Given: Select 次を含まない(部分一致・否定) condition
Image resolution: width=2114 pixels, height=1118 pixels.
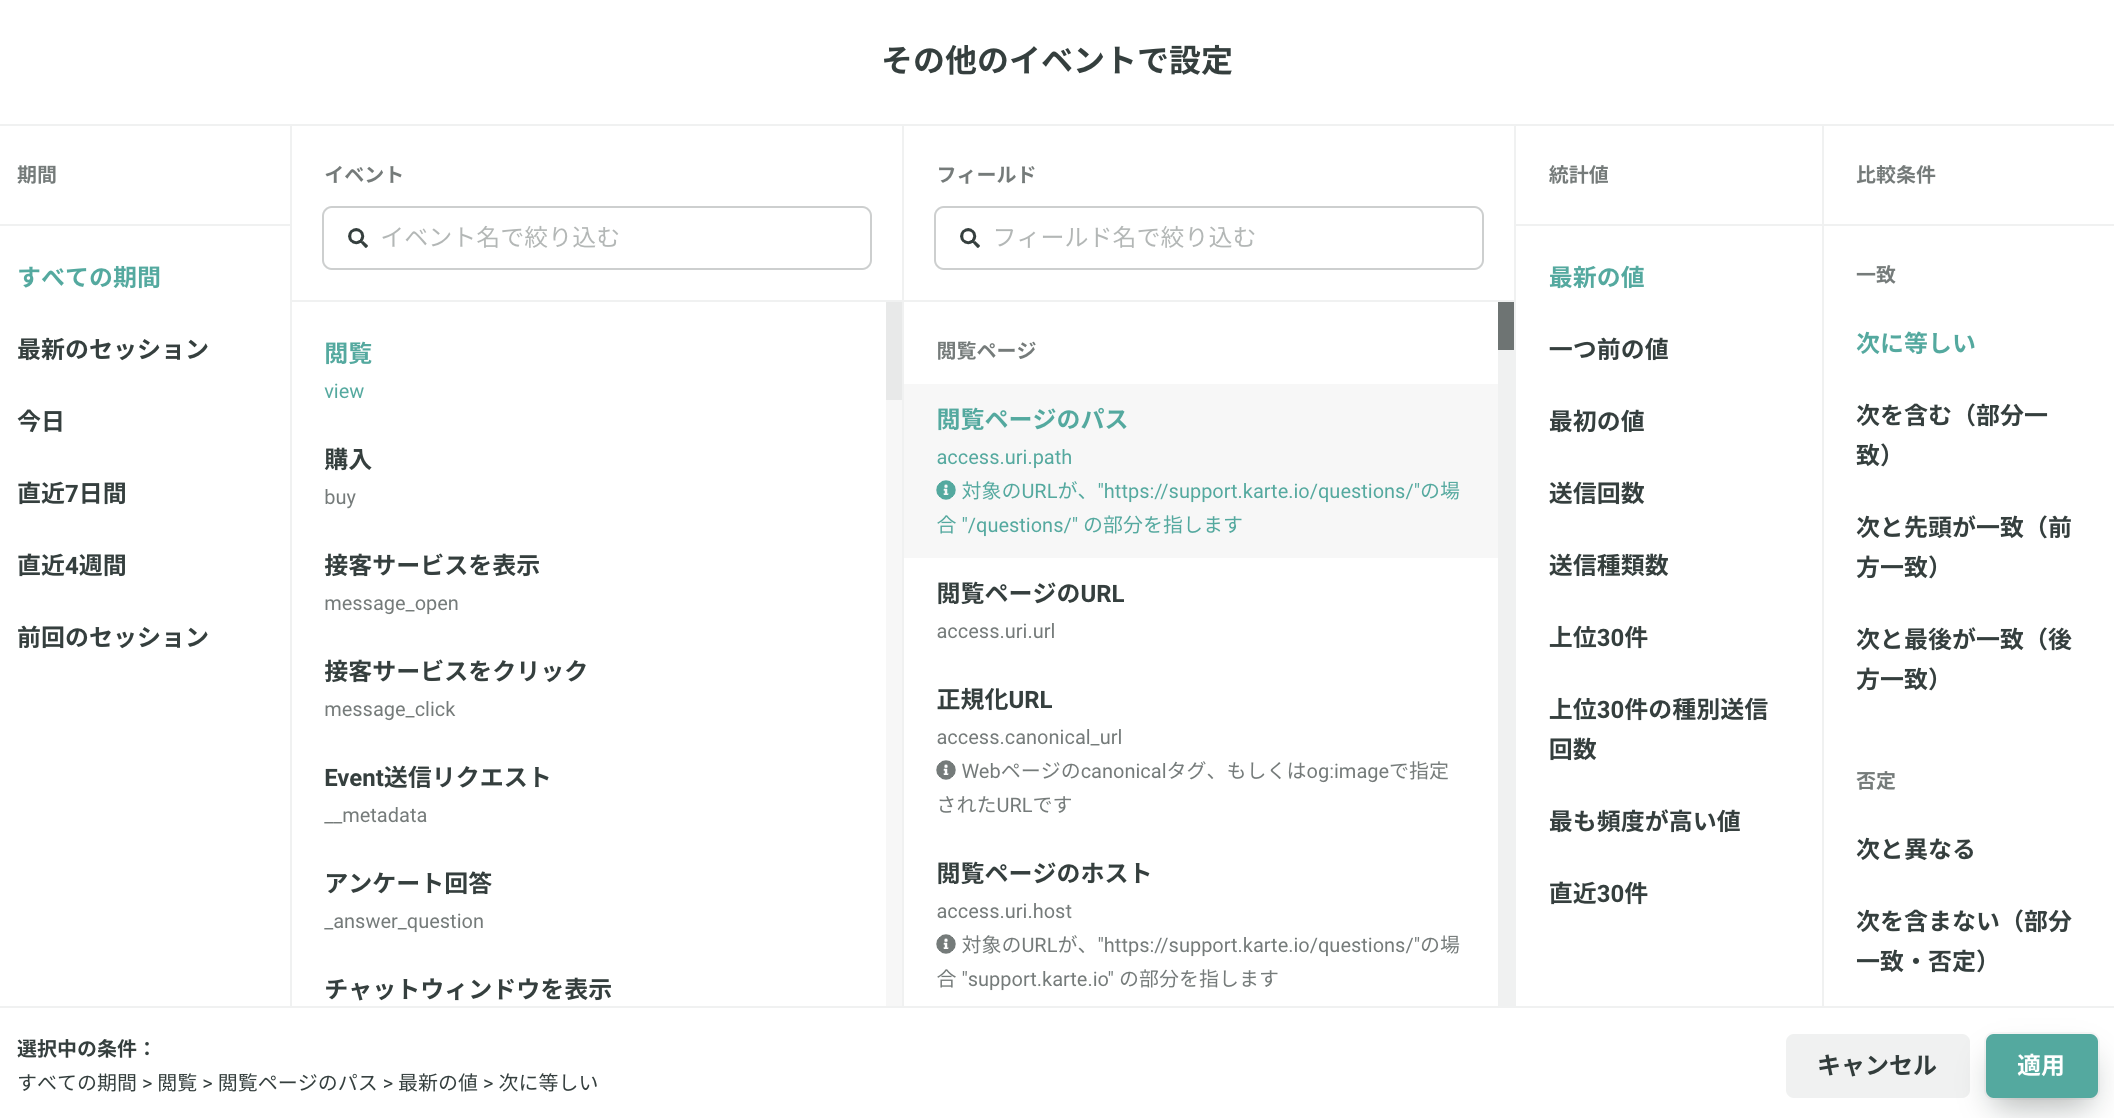Looking at the screenshot, I should [1964, 941].
